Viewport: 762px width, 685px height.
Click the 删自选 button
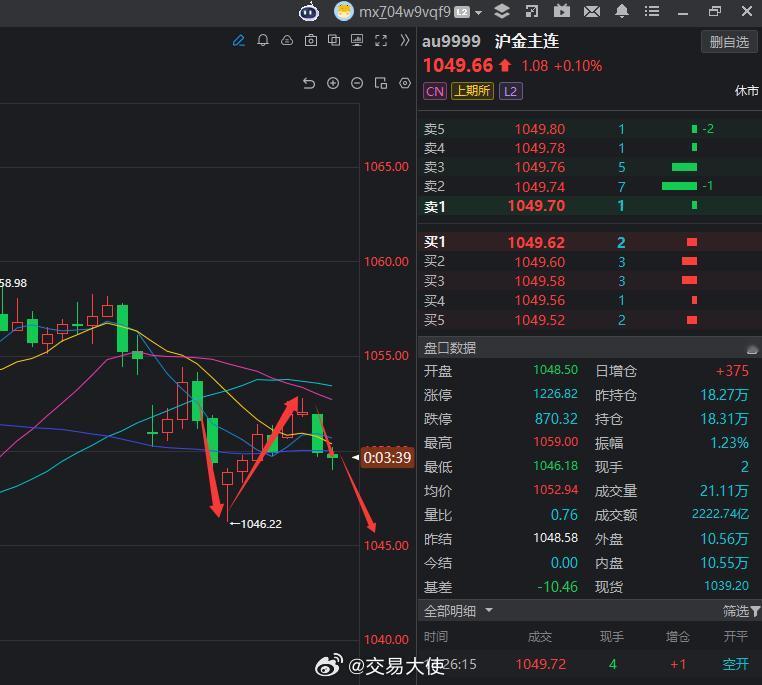tap(729, 42)
